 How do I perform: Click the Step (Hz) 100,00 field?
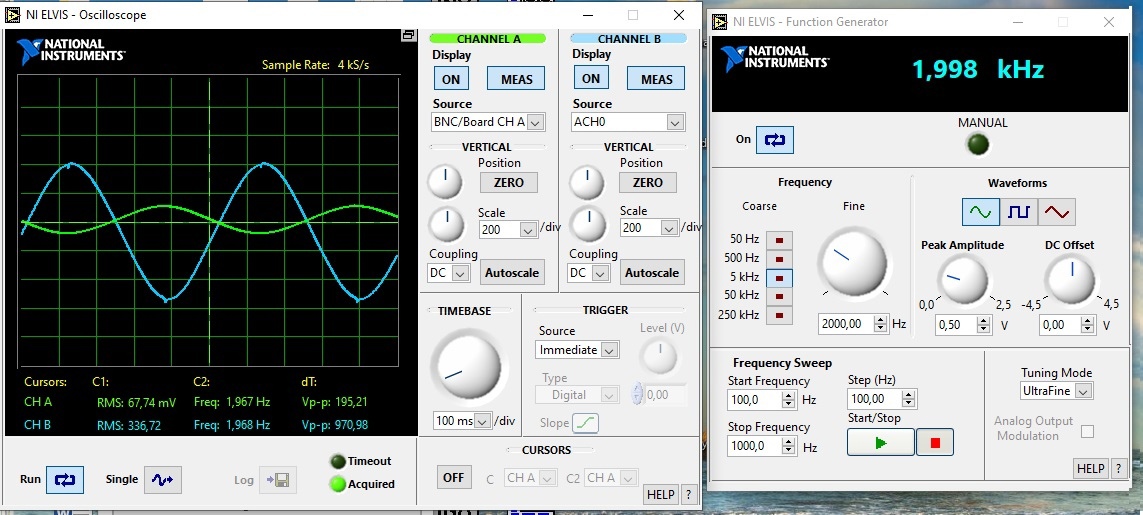[x=874, y=399]
